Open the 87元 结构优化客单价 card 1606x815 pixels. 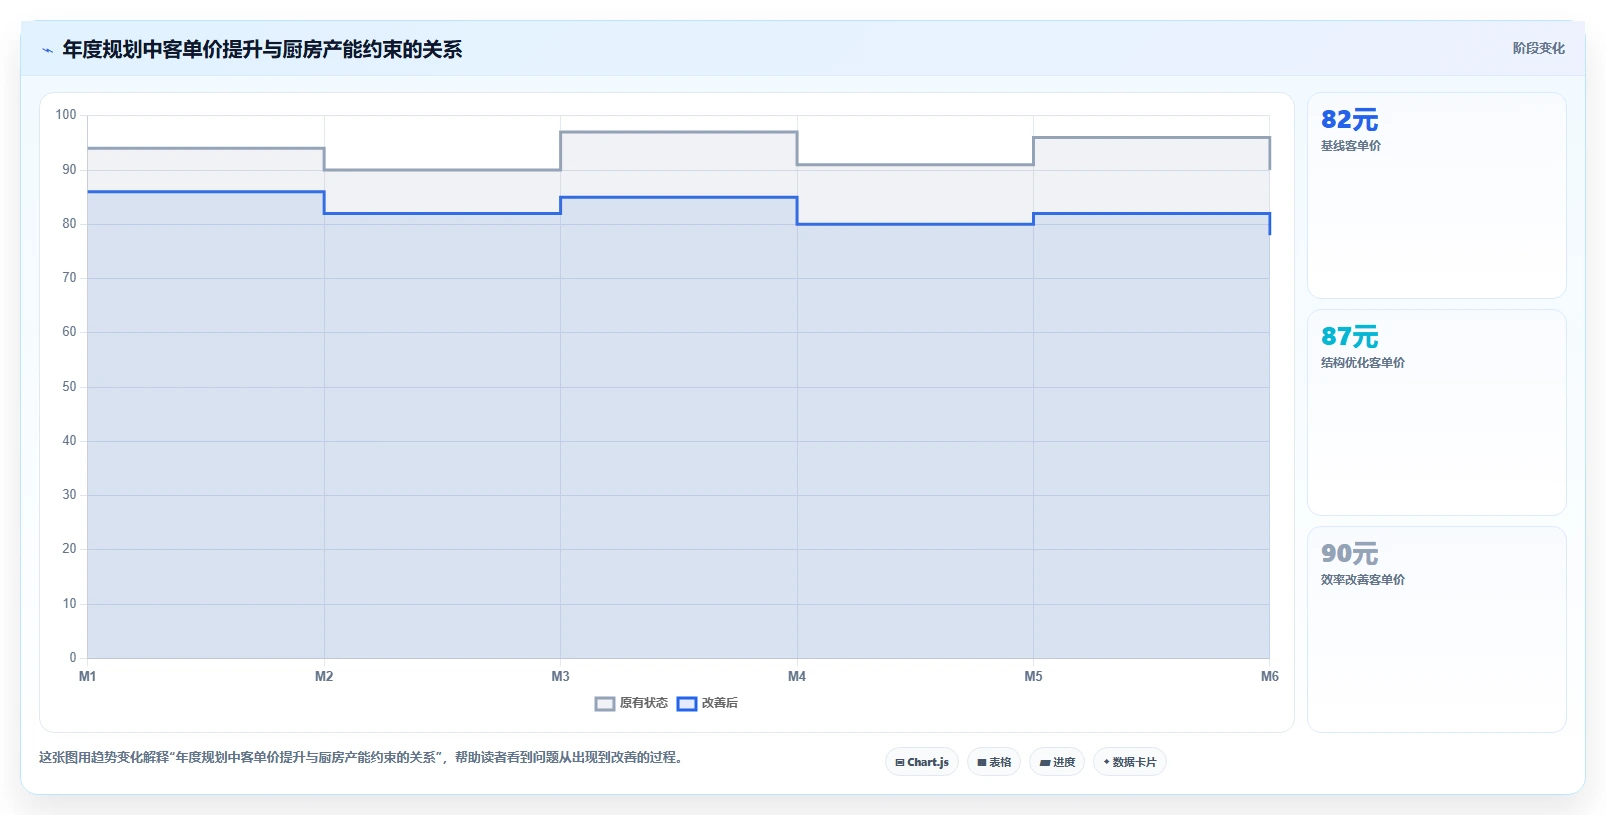[x=1437, y=413]
